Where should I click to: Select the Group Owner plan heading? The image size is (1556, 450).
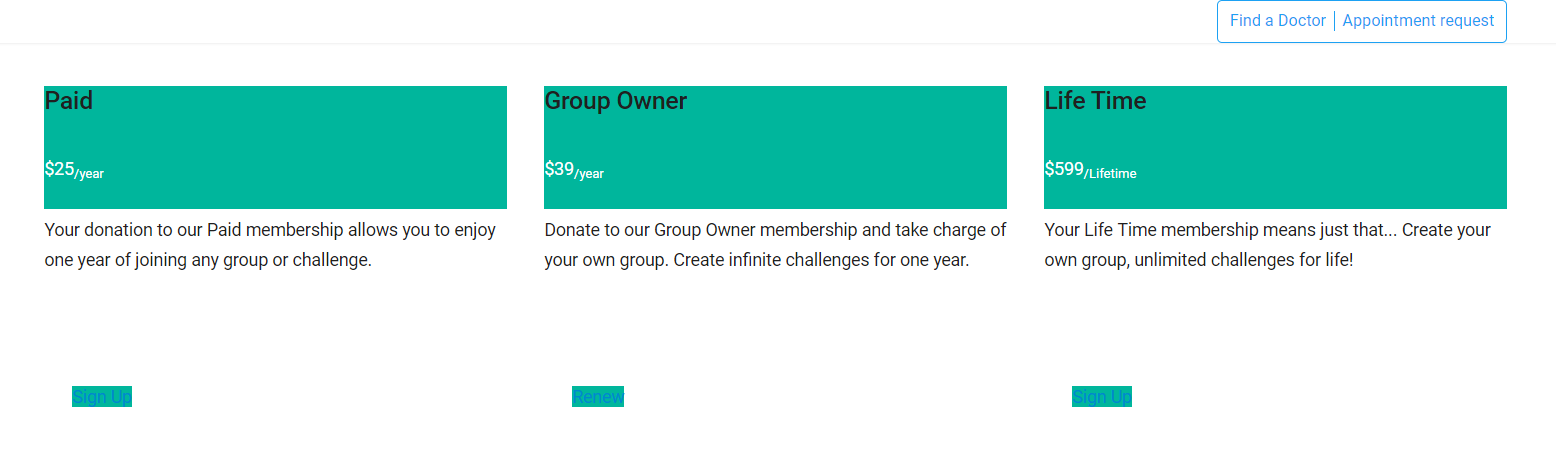tap(616, 101)
